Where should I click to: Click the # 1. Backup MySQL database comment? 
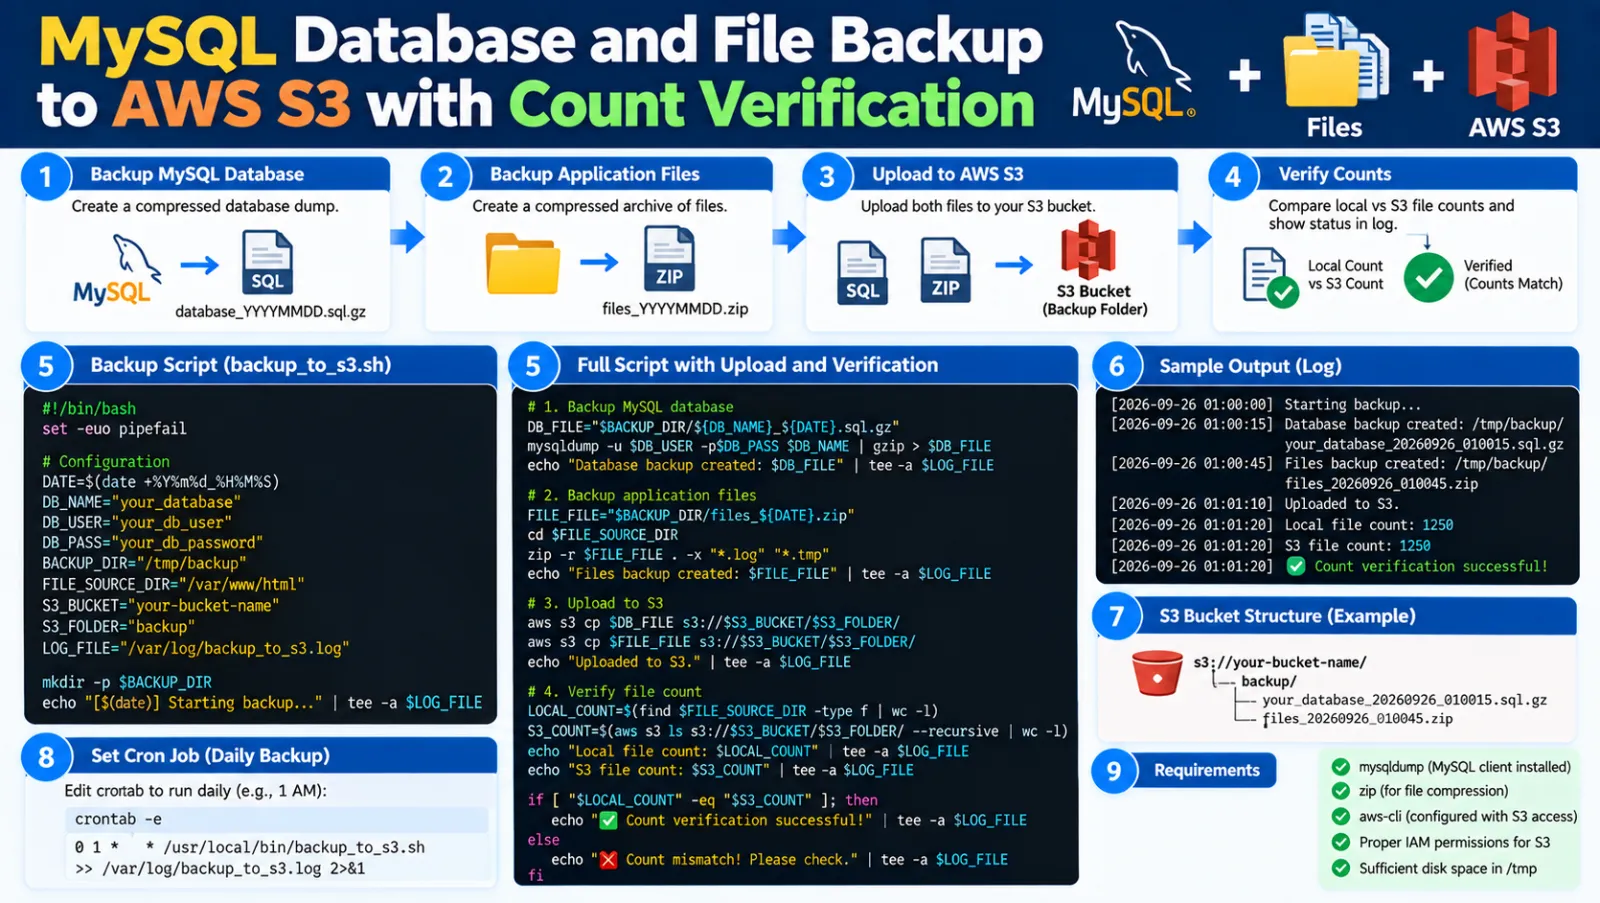click(630, 407)
